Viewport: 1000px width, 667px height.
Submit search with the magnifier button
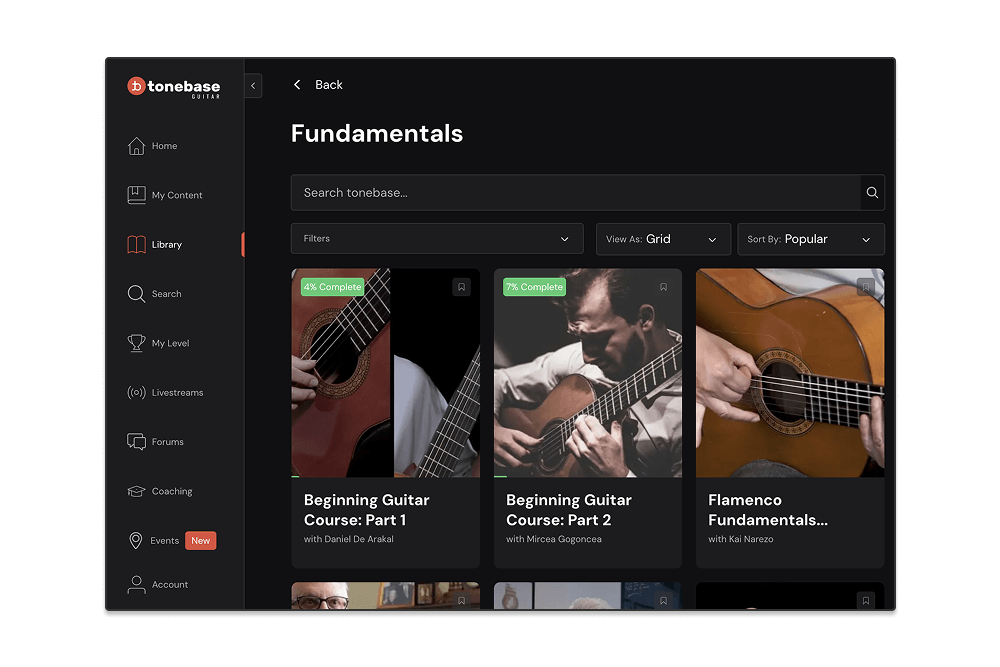point(872,193)
